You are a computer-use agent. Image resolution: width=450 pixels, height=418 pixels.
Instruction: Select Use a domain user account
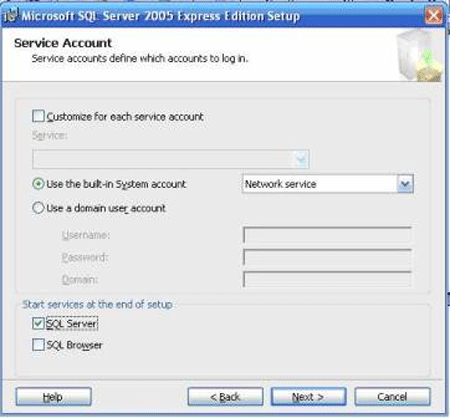[x=38, y=208]
